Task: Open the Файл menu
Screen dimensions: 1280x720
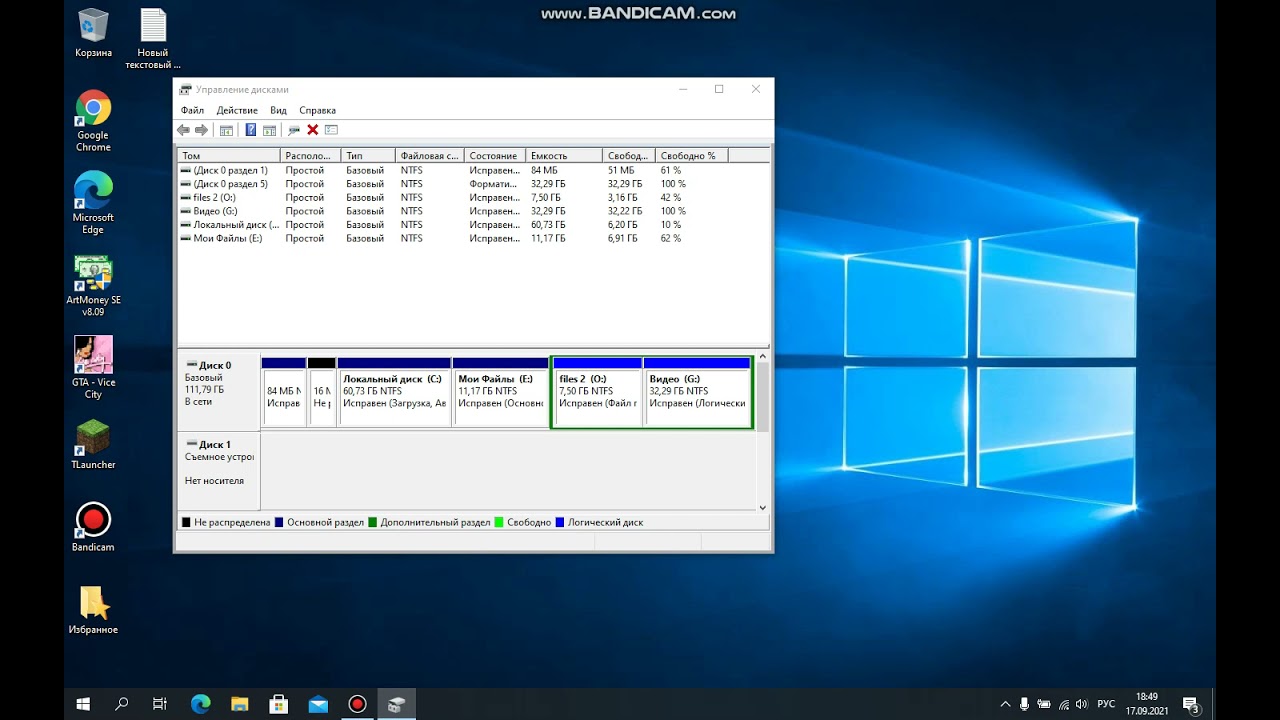Action: pos(192,110)
